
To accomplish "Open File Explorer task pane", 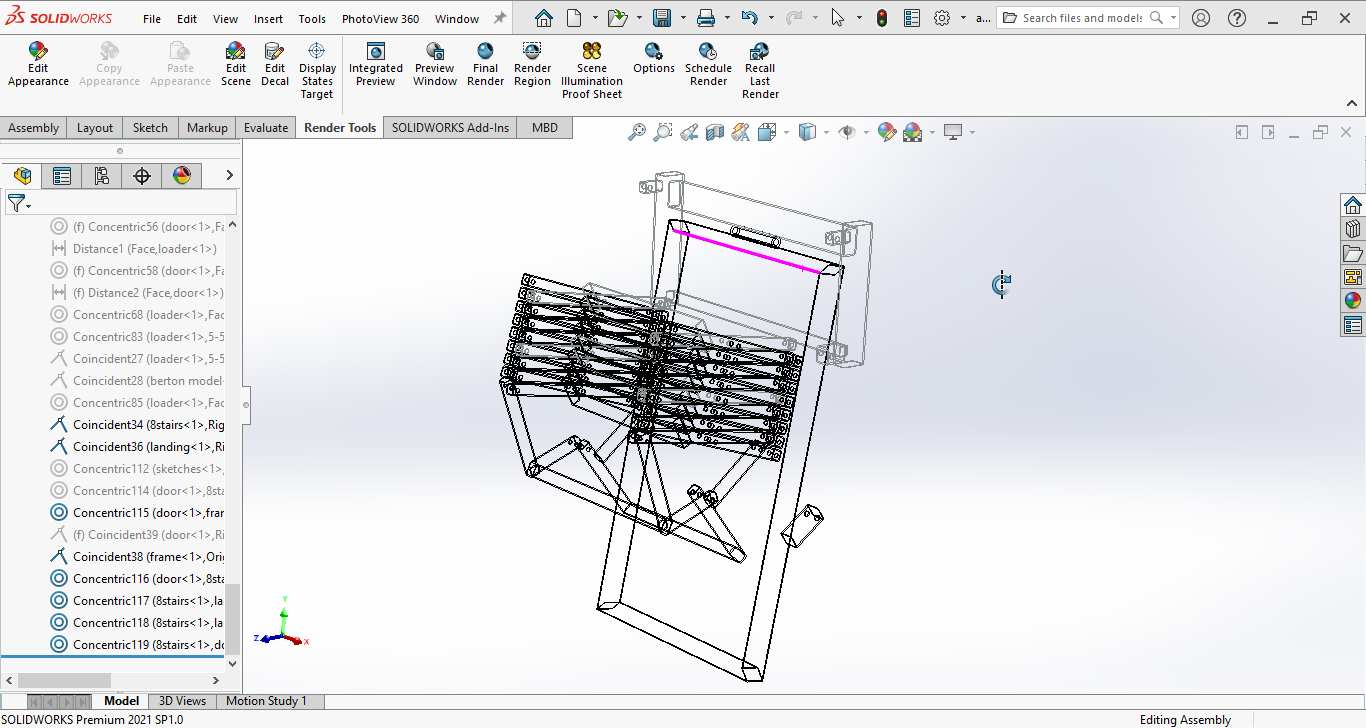I will 1353,253.
